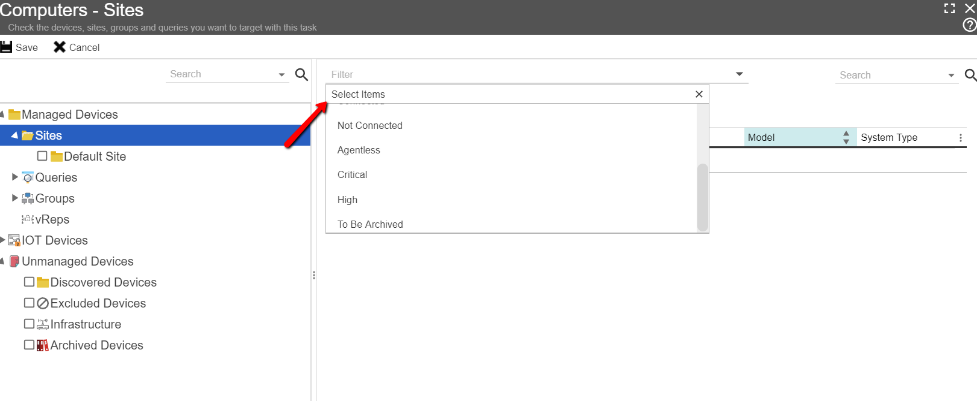Select the Not Connected filter option
Image resolution: width=977 pixels, height=401 pixels.
(x=512, y=126)
